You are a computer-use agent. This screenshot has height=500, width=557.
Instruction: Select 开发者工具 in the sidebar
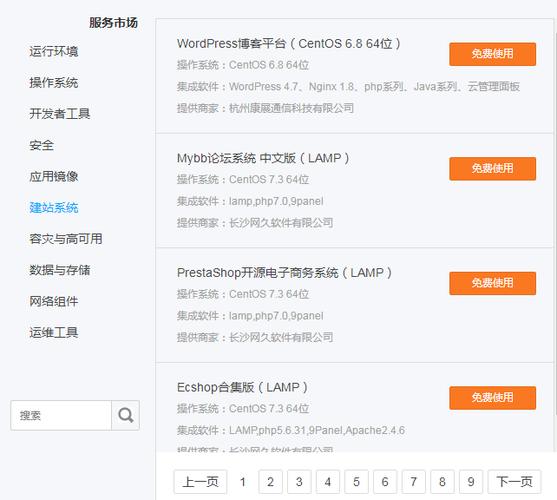click(x=60, y=114)
